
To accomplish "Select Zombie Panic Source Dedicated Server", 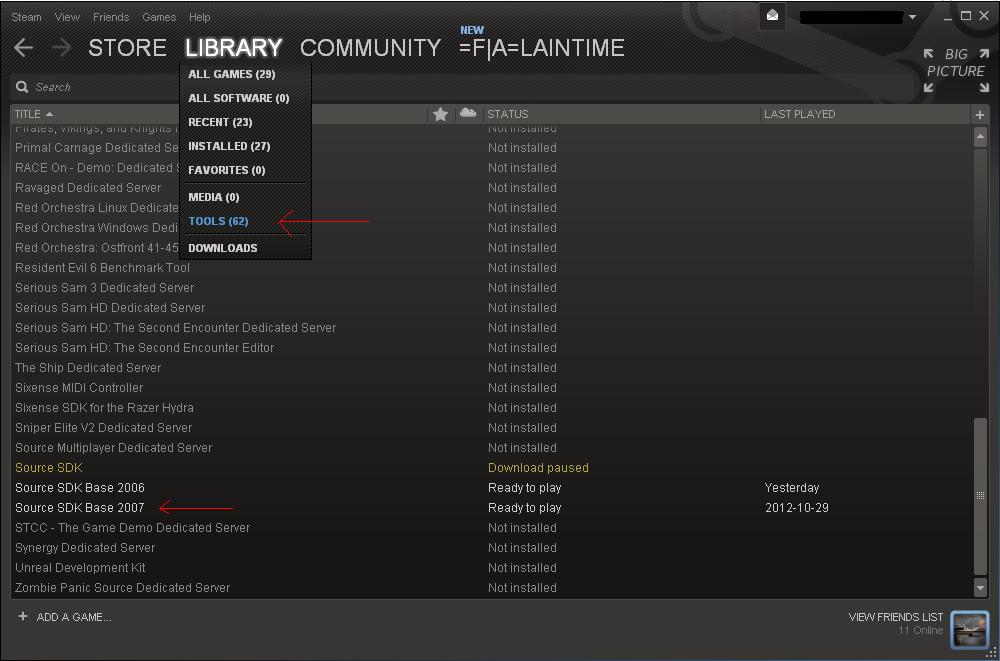I will [x=122, y=588].
